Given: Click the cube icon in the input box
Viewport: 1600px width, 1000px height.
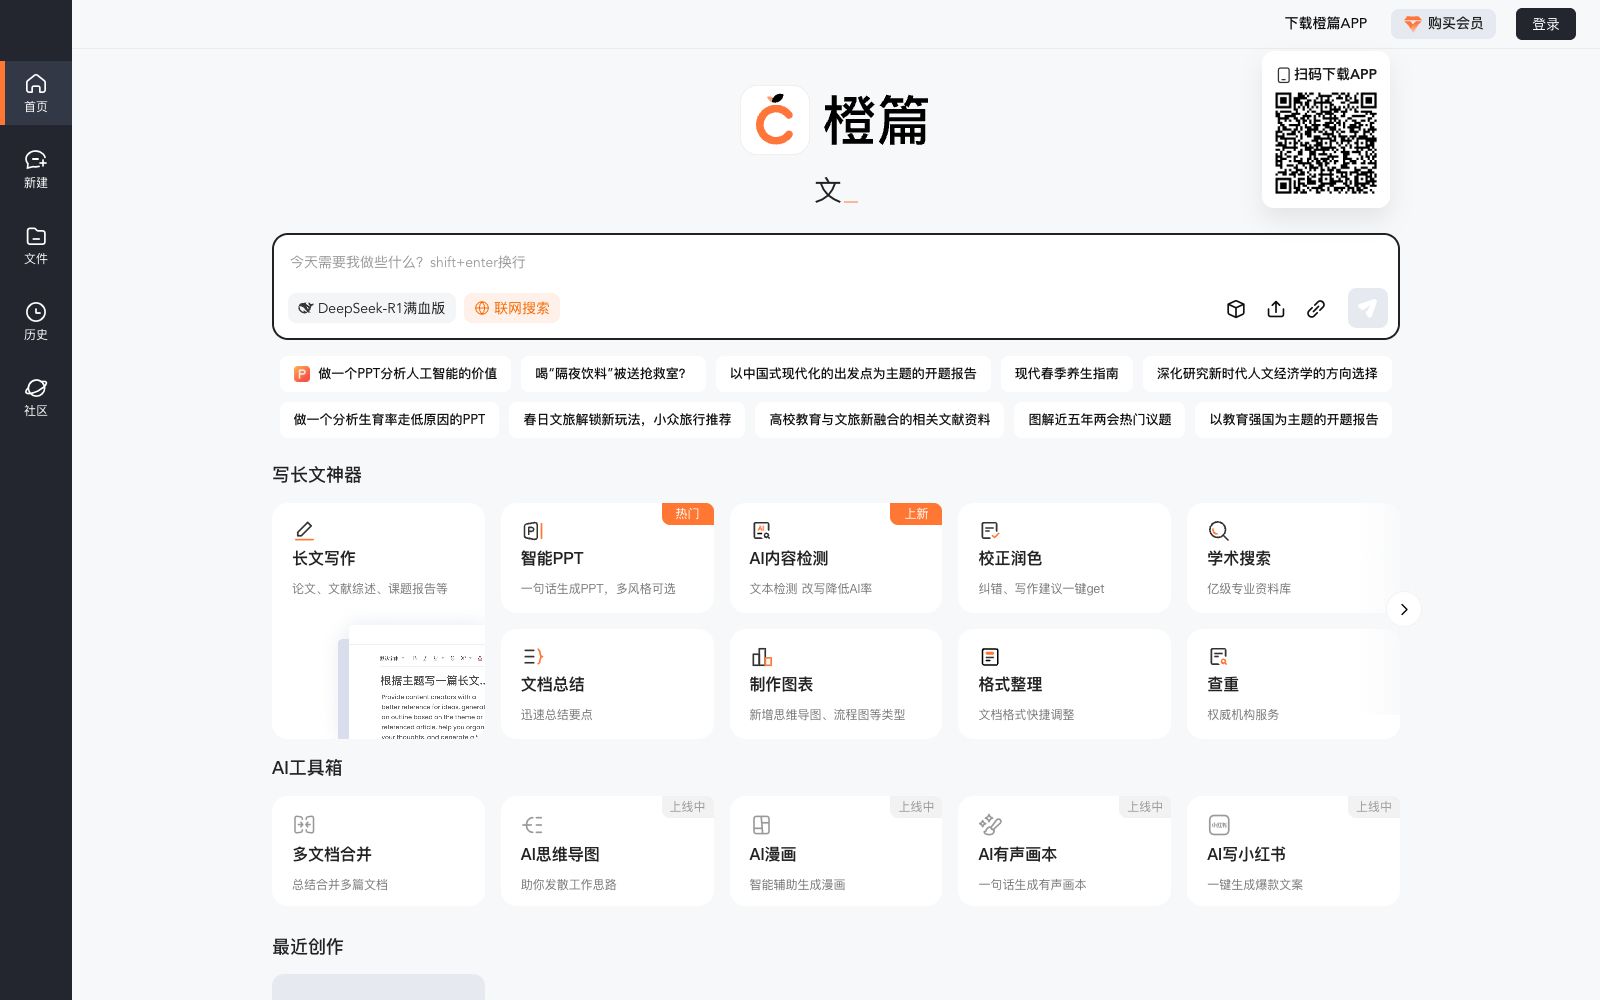Looking at the screenshot, I should (1236, 309).
